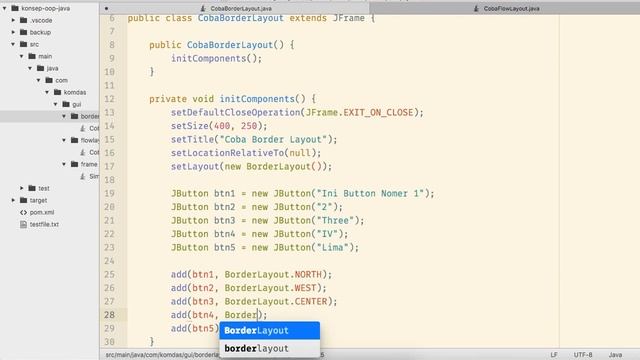Screen dimensions: 640x360
Task: Collapse the src folder arrow
Action: [13, 44]
